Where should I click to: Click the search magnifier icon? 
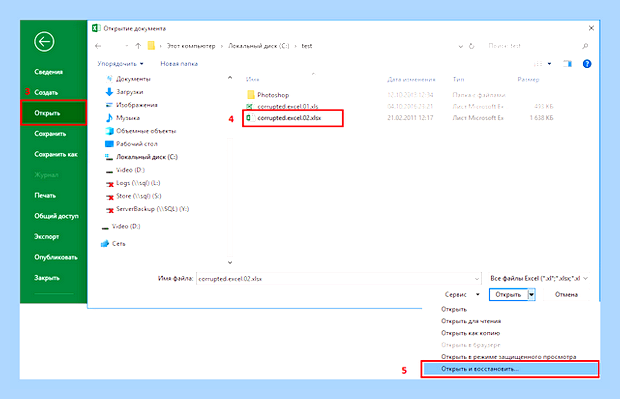pyautogui.click(x=585, y=46)
